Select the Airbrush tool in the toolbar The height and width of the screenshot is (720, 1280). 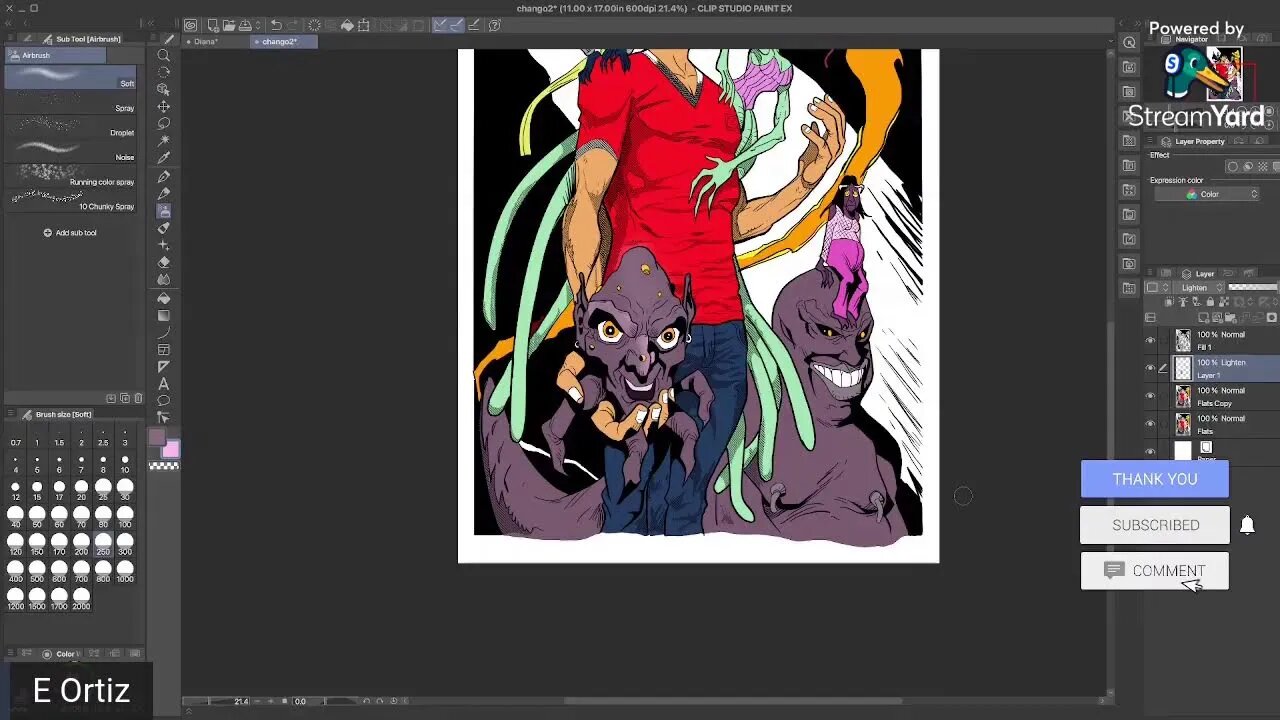(164, 211)
